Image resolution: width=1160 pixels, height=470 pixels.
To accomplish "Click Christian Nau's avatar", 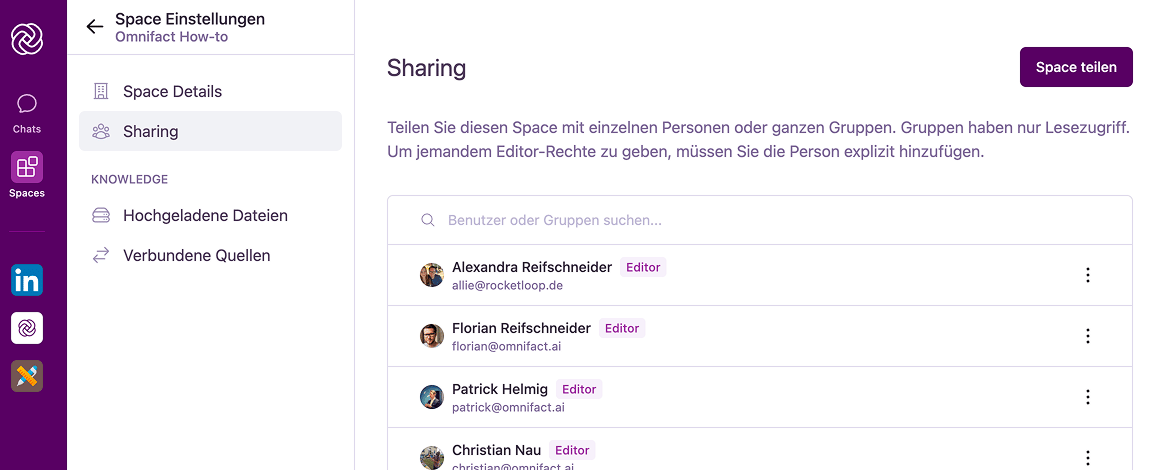I will click(x=432, y=457).
